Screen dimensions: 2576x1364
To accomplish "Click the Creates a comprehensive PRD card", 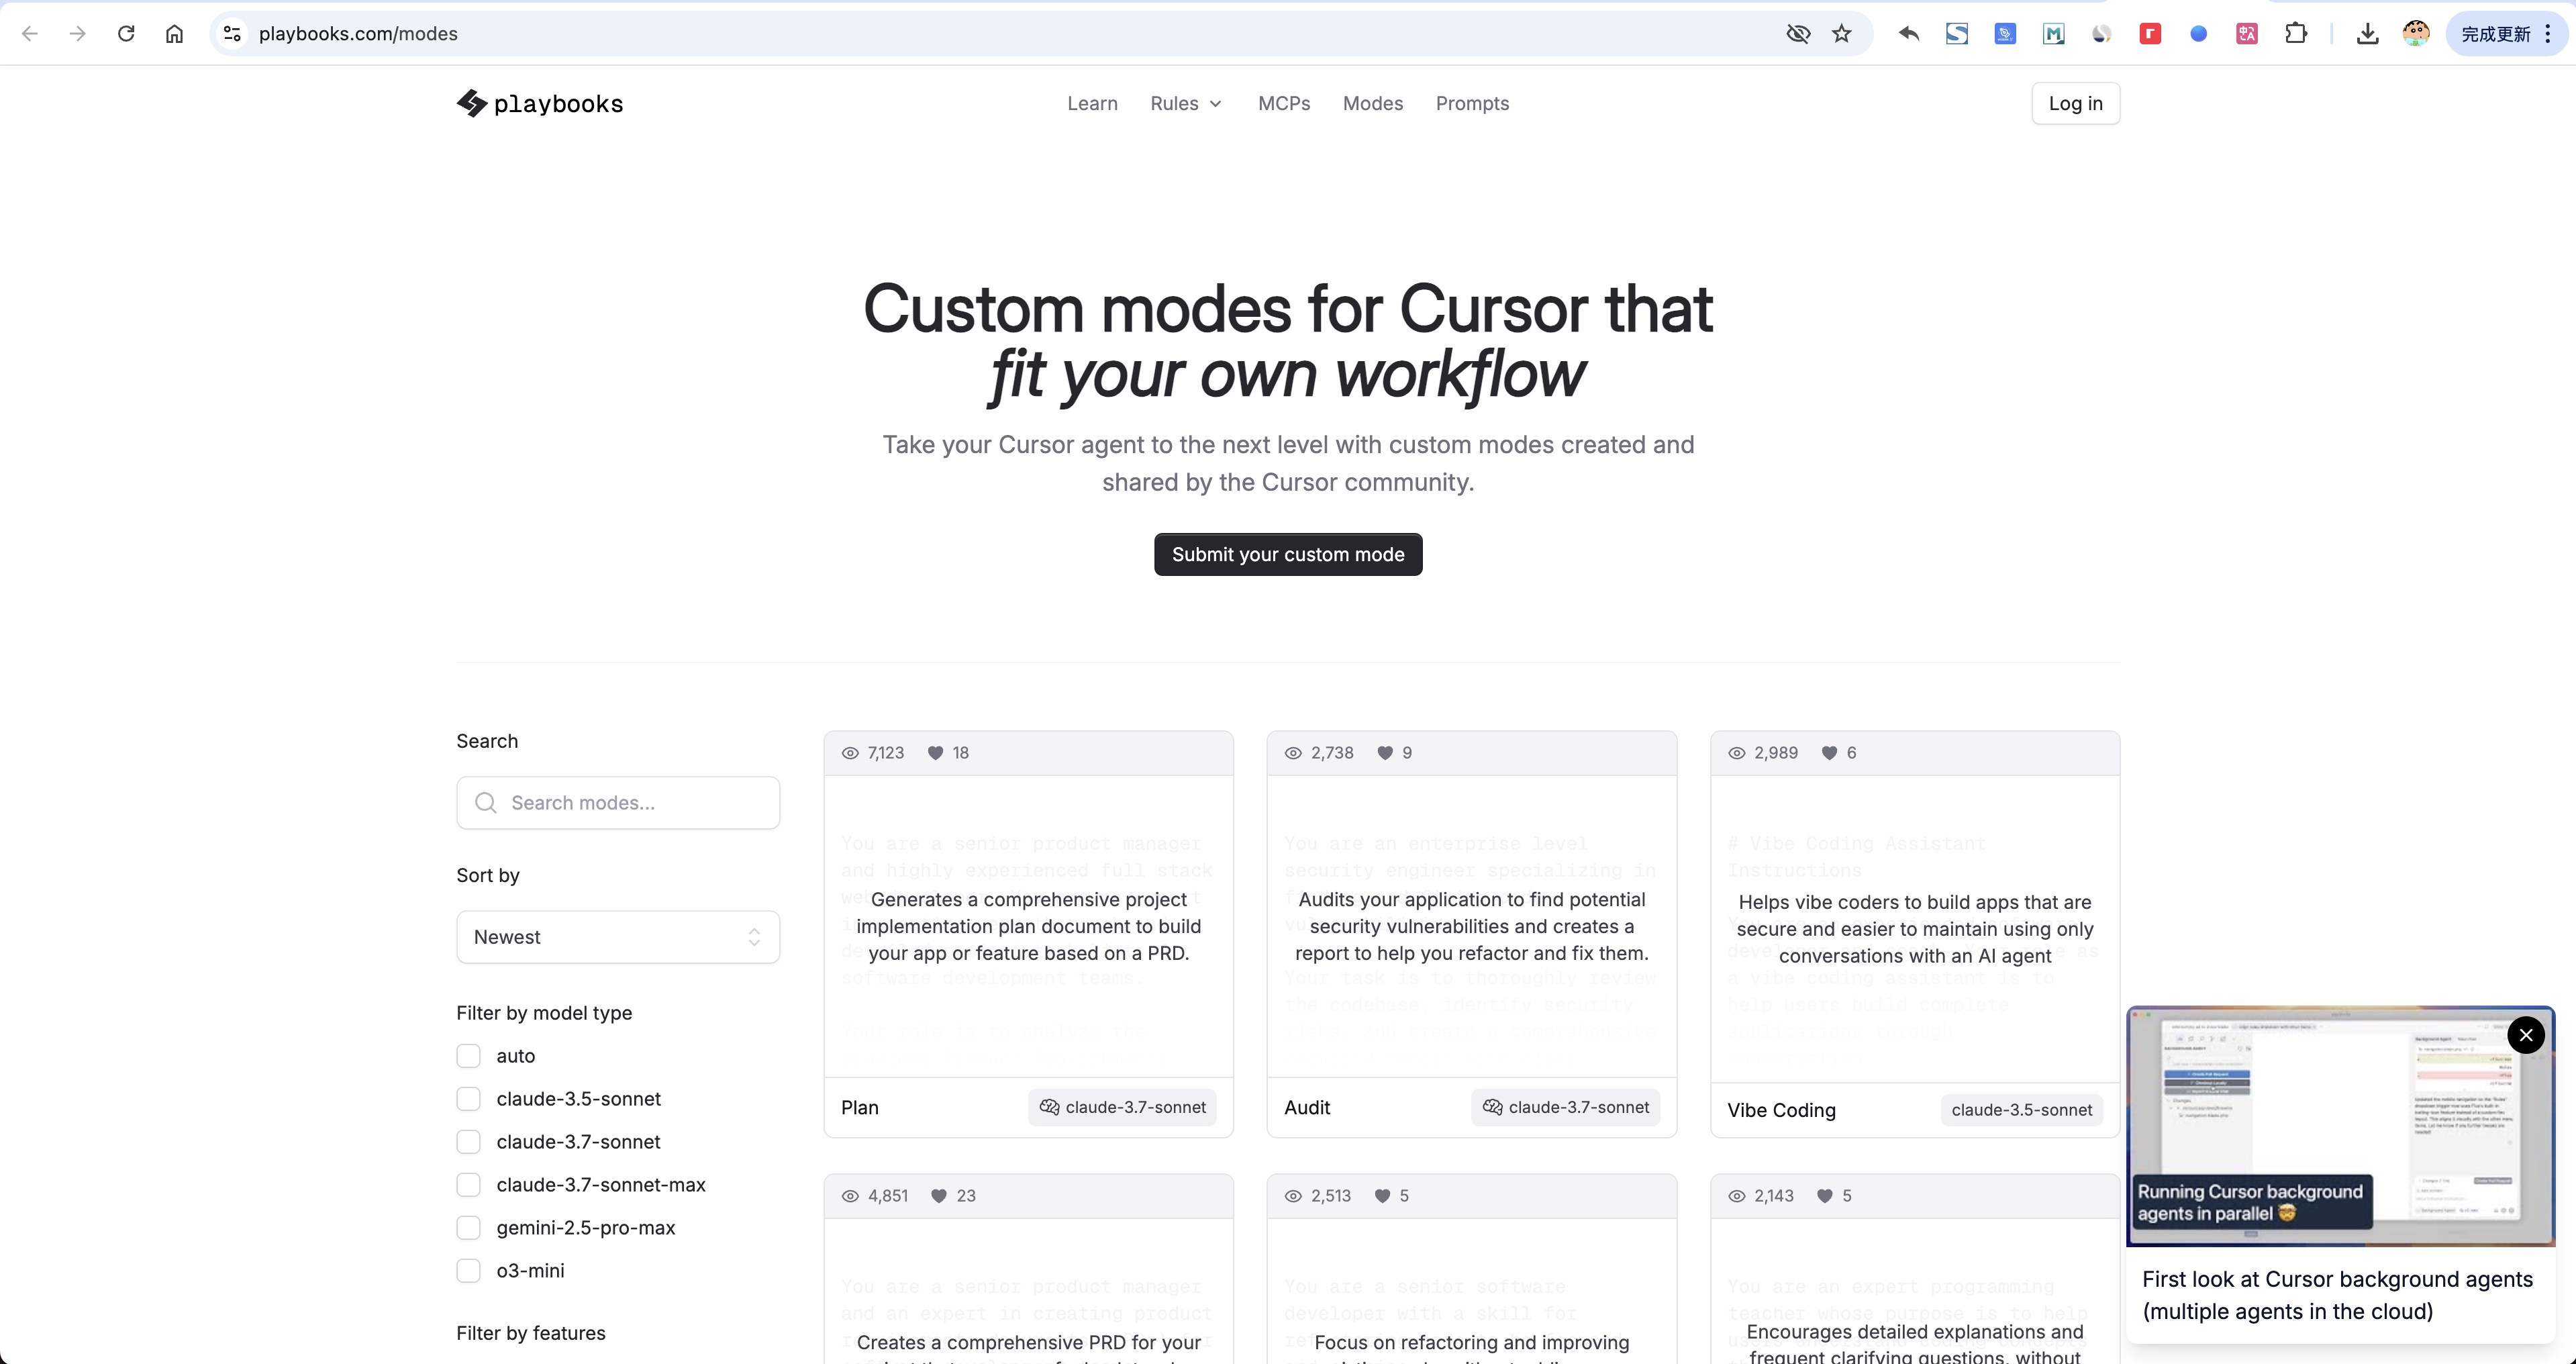I will pos(1028,1270).
